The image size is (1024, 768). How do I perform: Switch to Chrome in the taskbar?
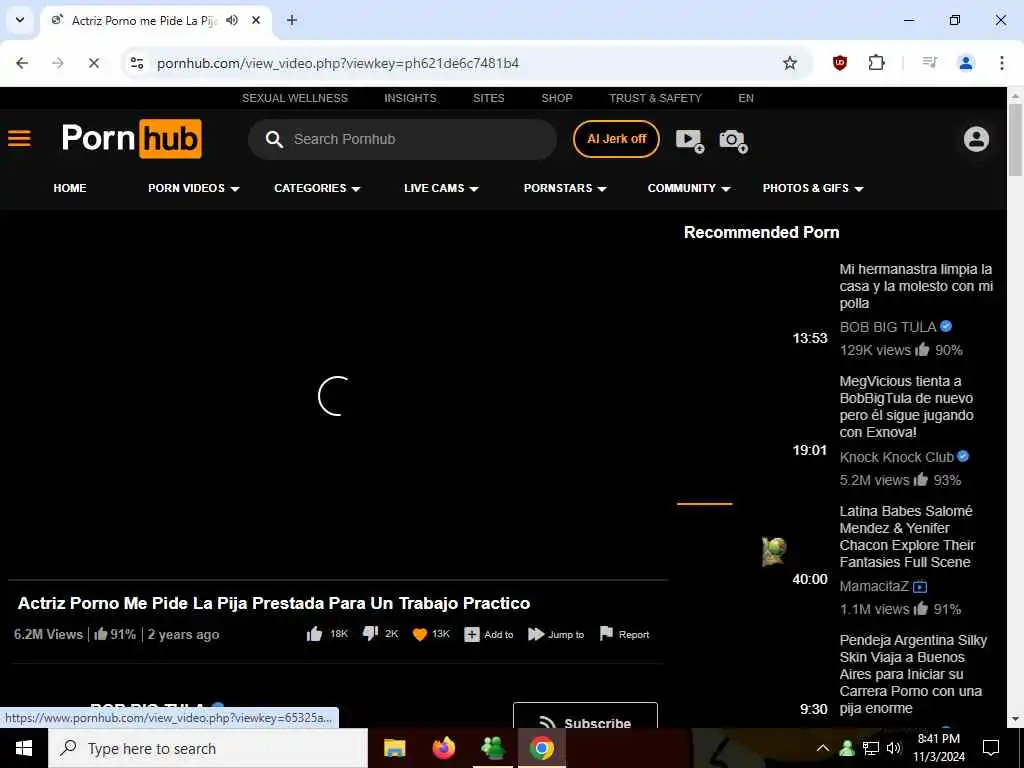[x=541, y=748]
